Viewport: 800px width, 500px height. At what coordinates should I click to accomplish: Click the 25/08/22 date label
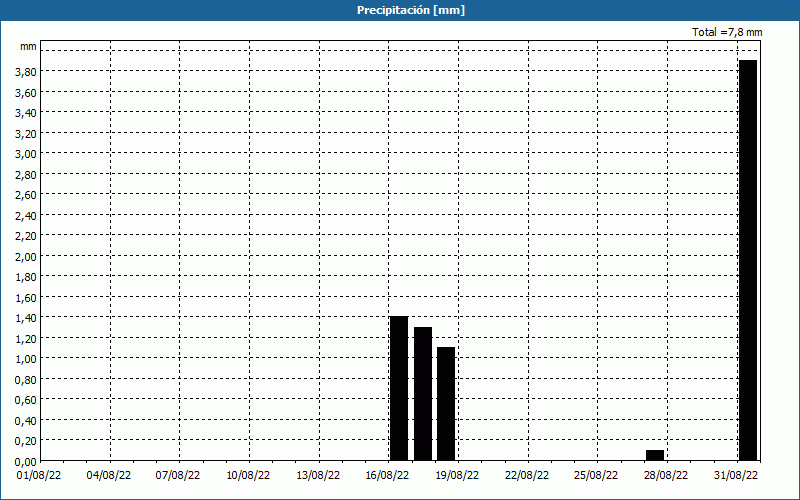596,476
